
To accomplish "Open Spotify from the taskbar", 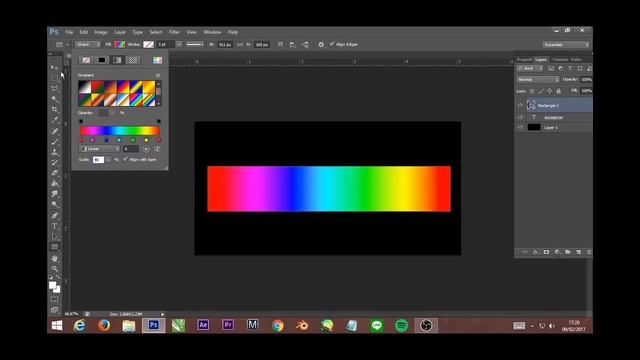I will pos(402,325).
